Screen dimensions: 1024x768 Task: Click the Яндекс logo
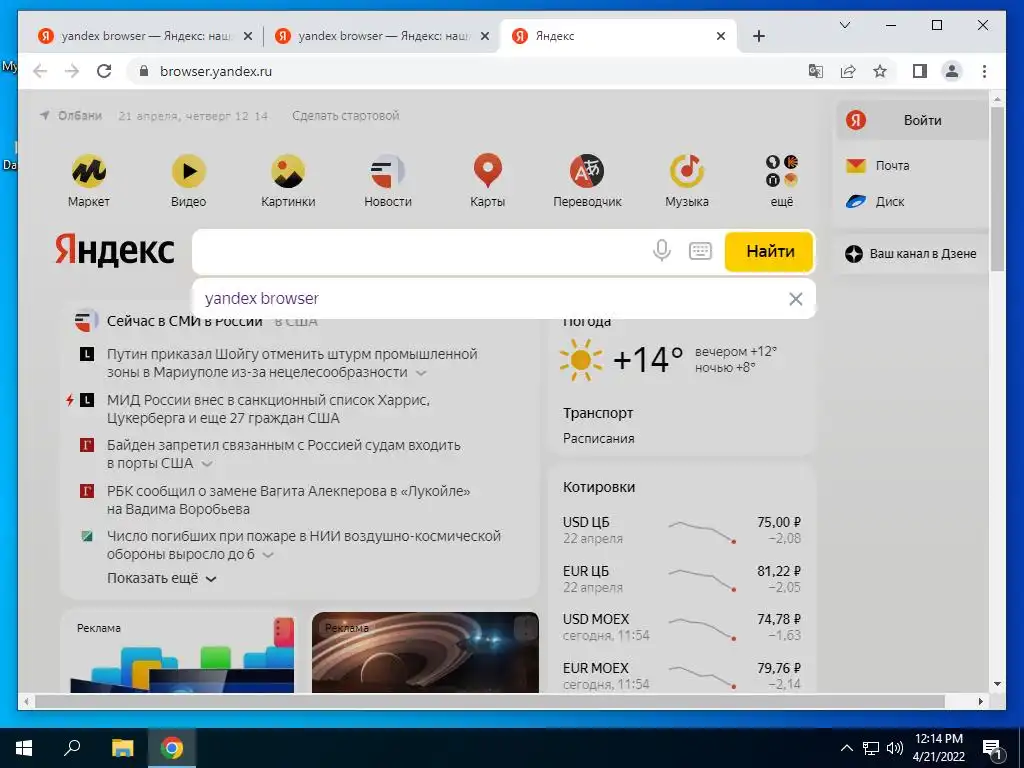coord(114,250)
